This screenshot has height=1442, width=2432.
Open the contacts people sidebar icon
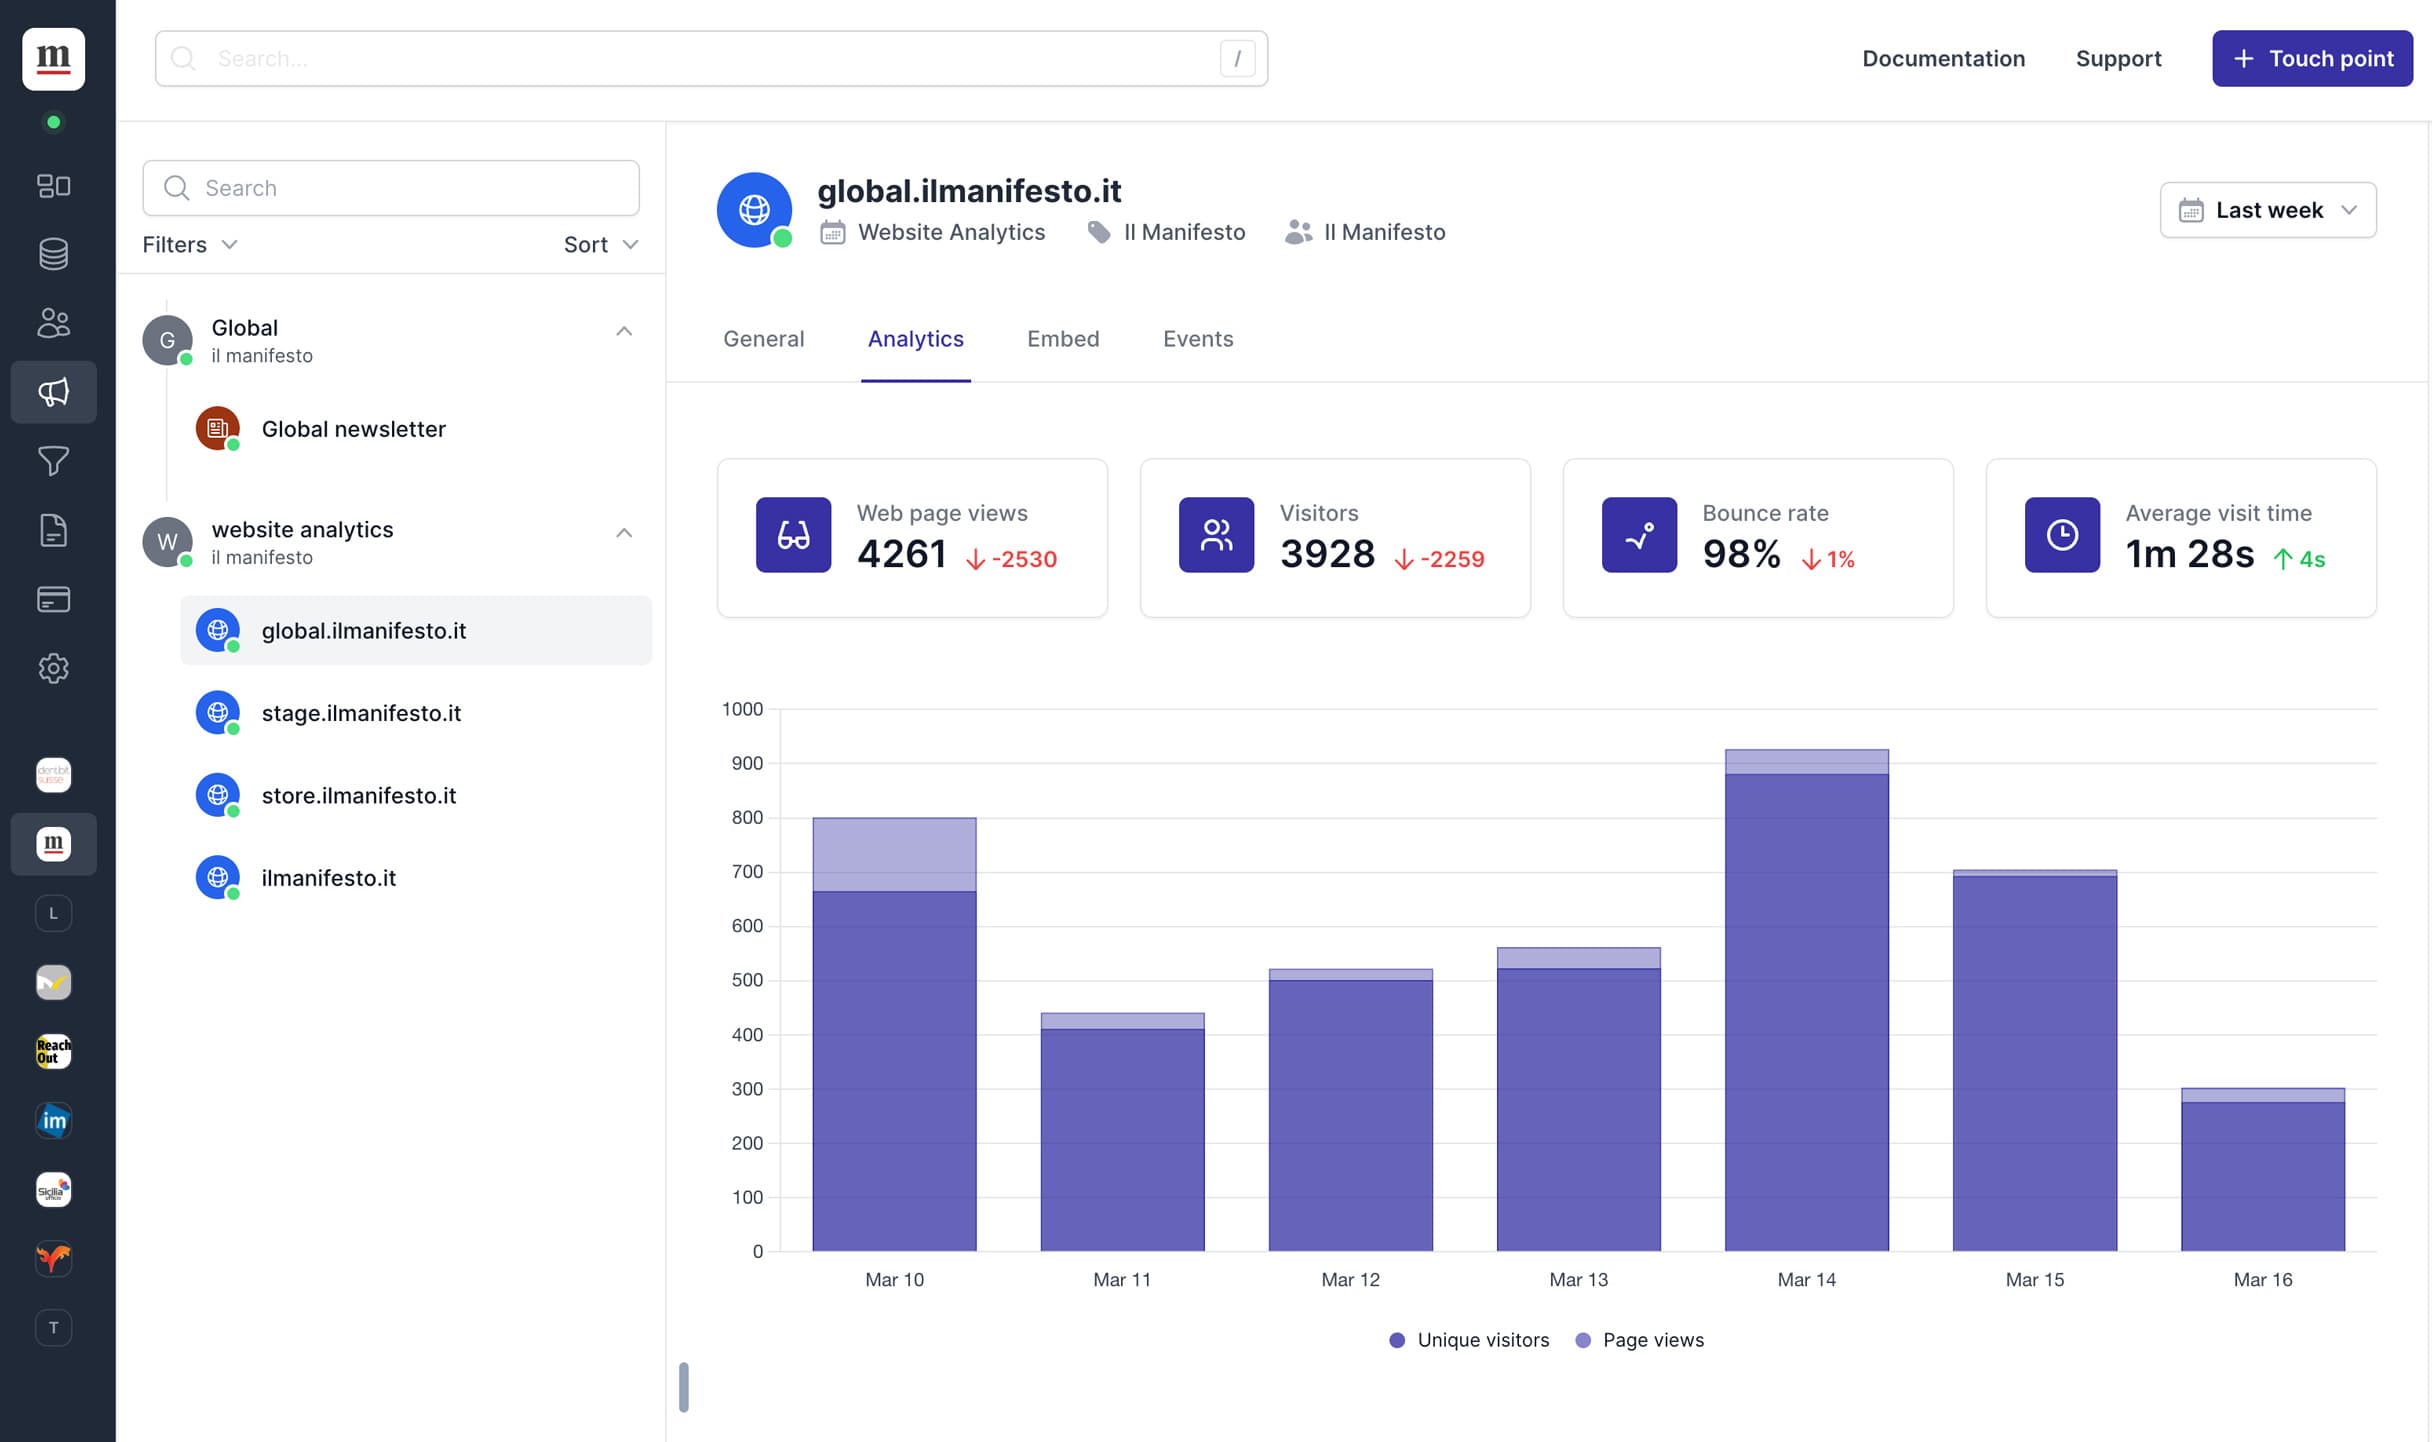coord(53,323)
